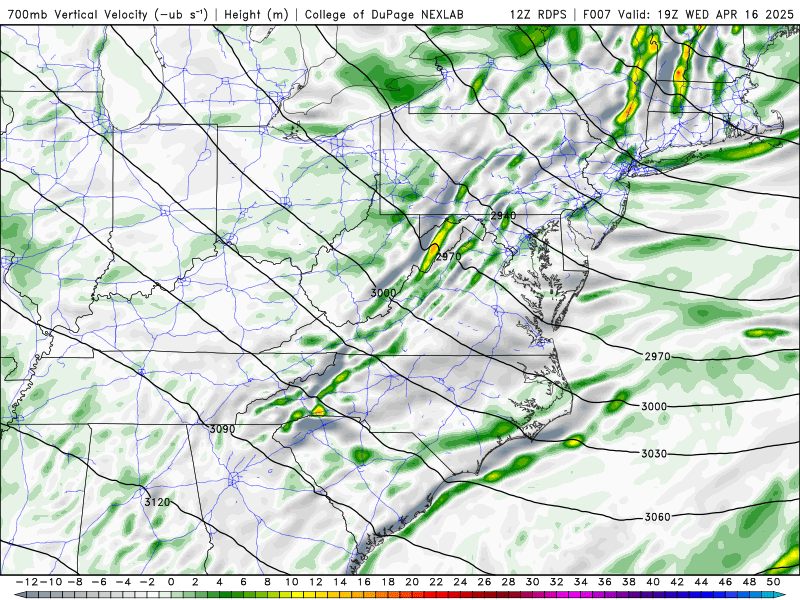The width and height of the screenshot is (800, 600).
Task: Click the colorbar tick label '46'
Action: [726, 582]
